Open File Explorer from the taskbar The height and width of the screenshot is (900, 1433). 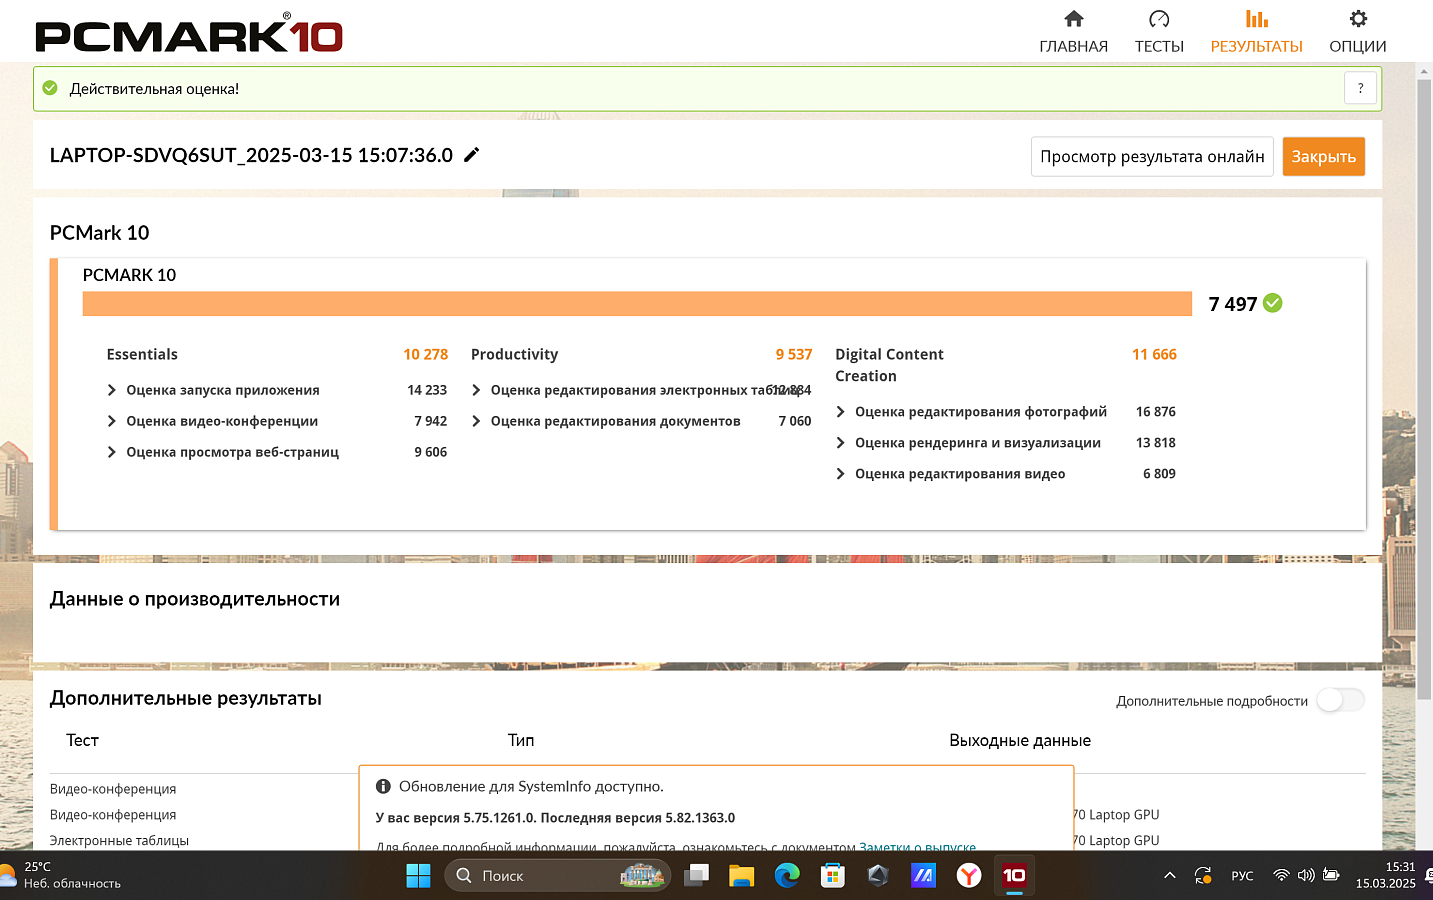741,876
